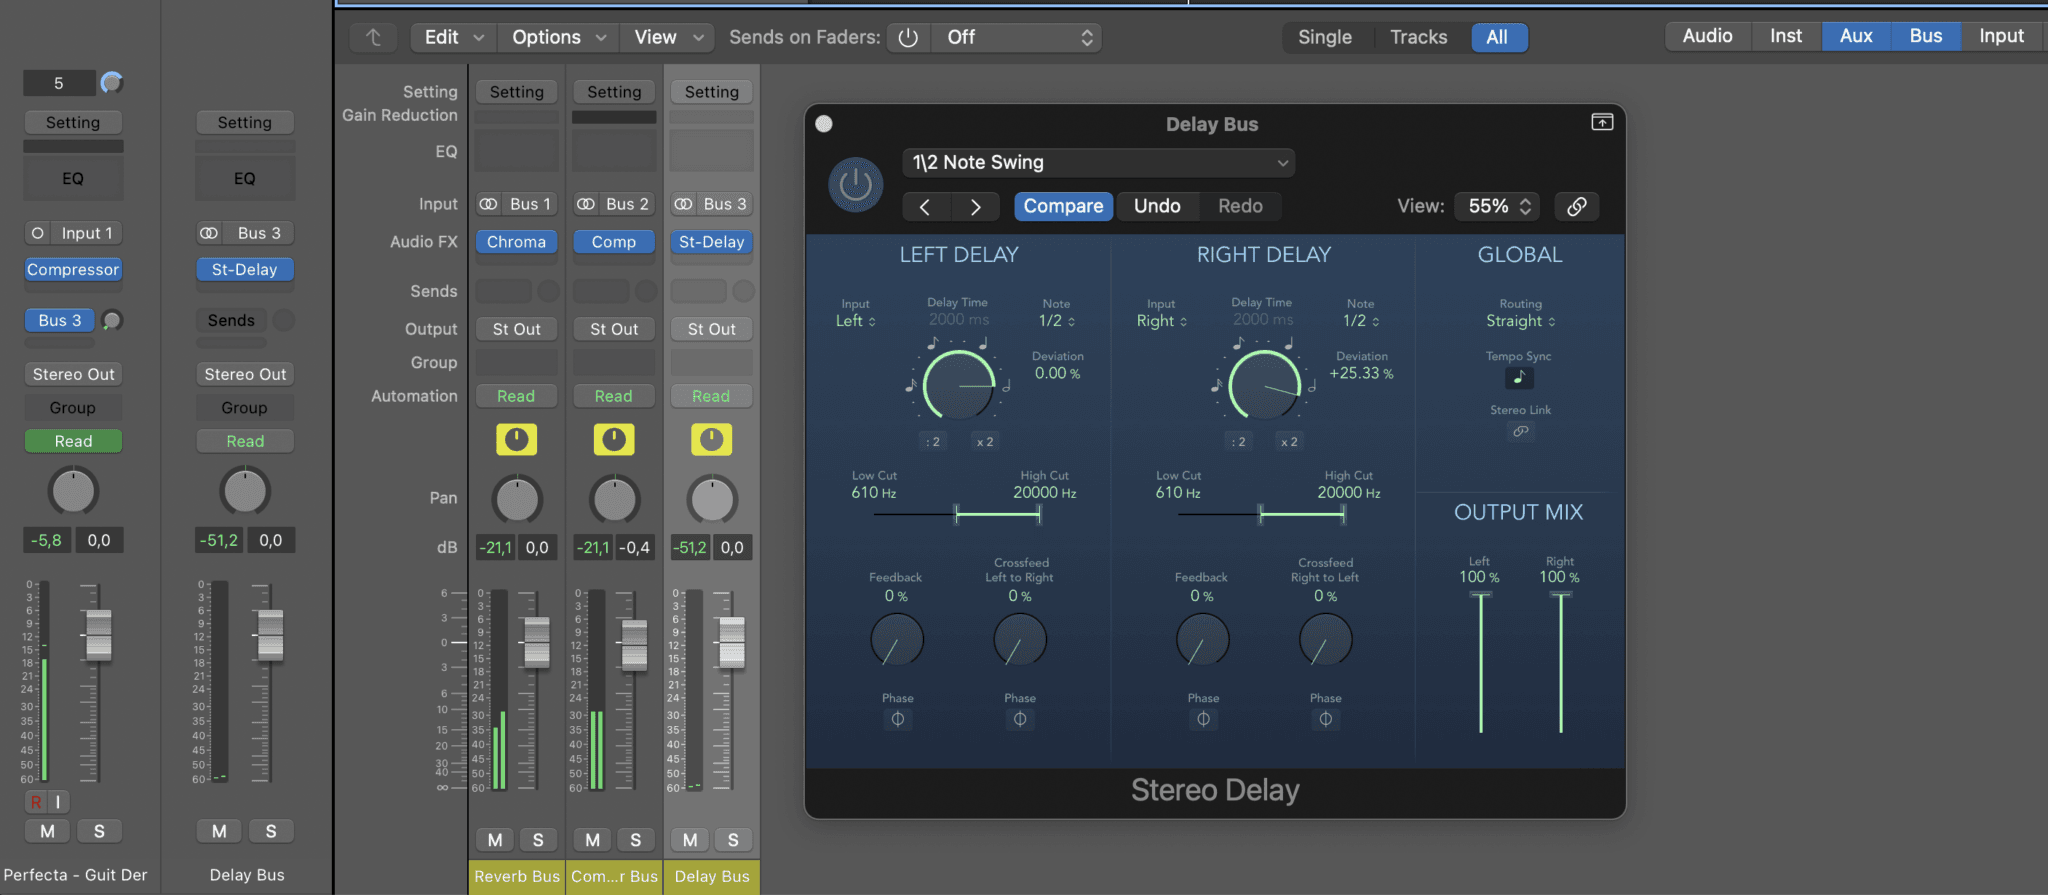
Task: Expand plugin window with top-right icon
Action: pos(1602,122)
